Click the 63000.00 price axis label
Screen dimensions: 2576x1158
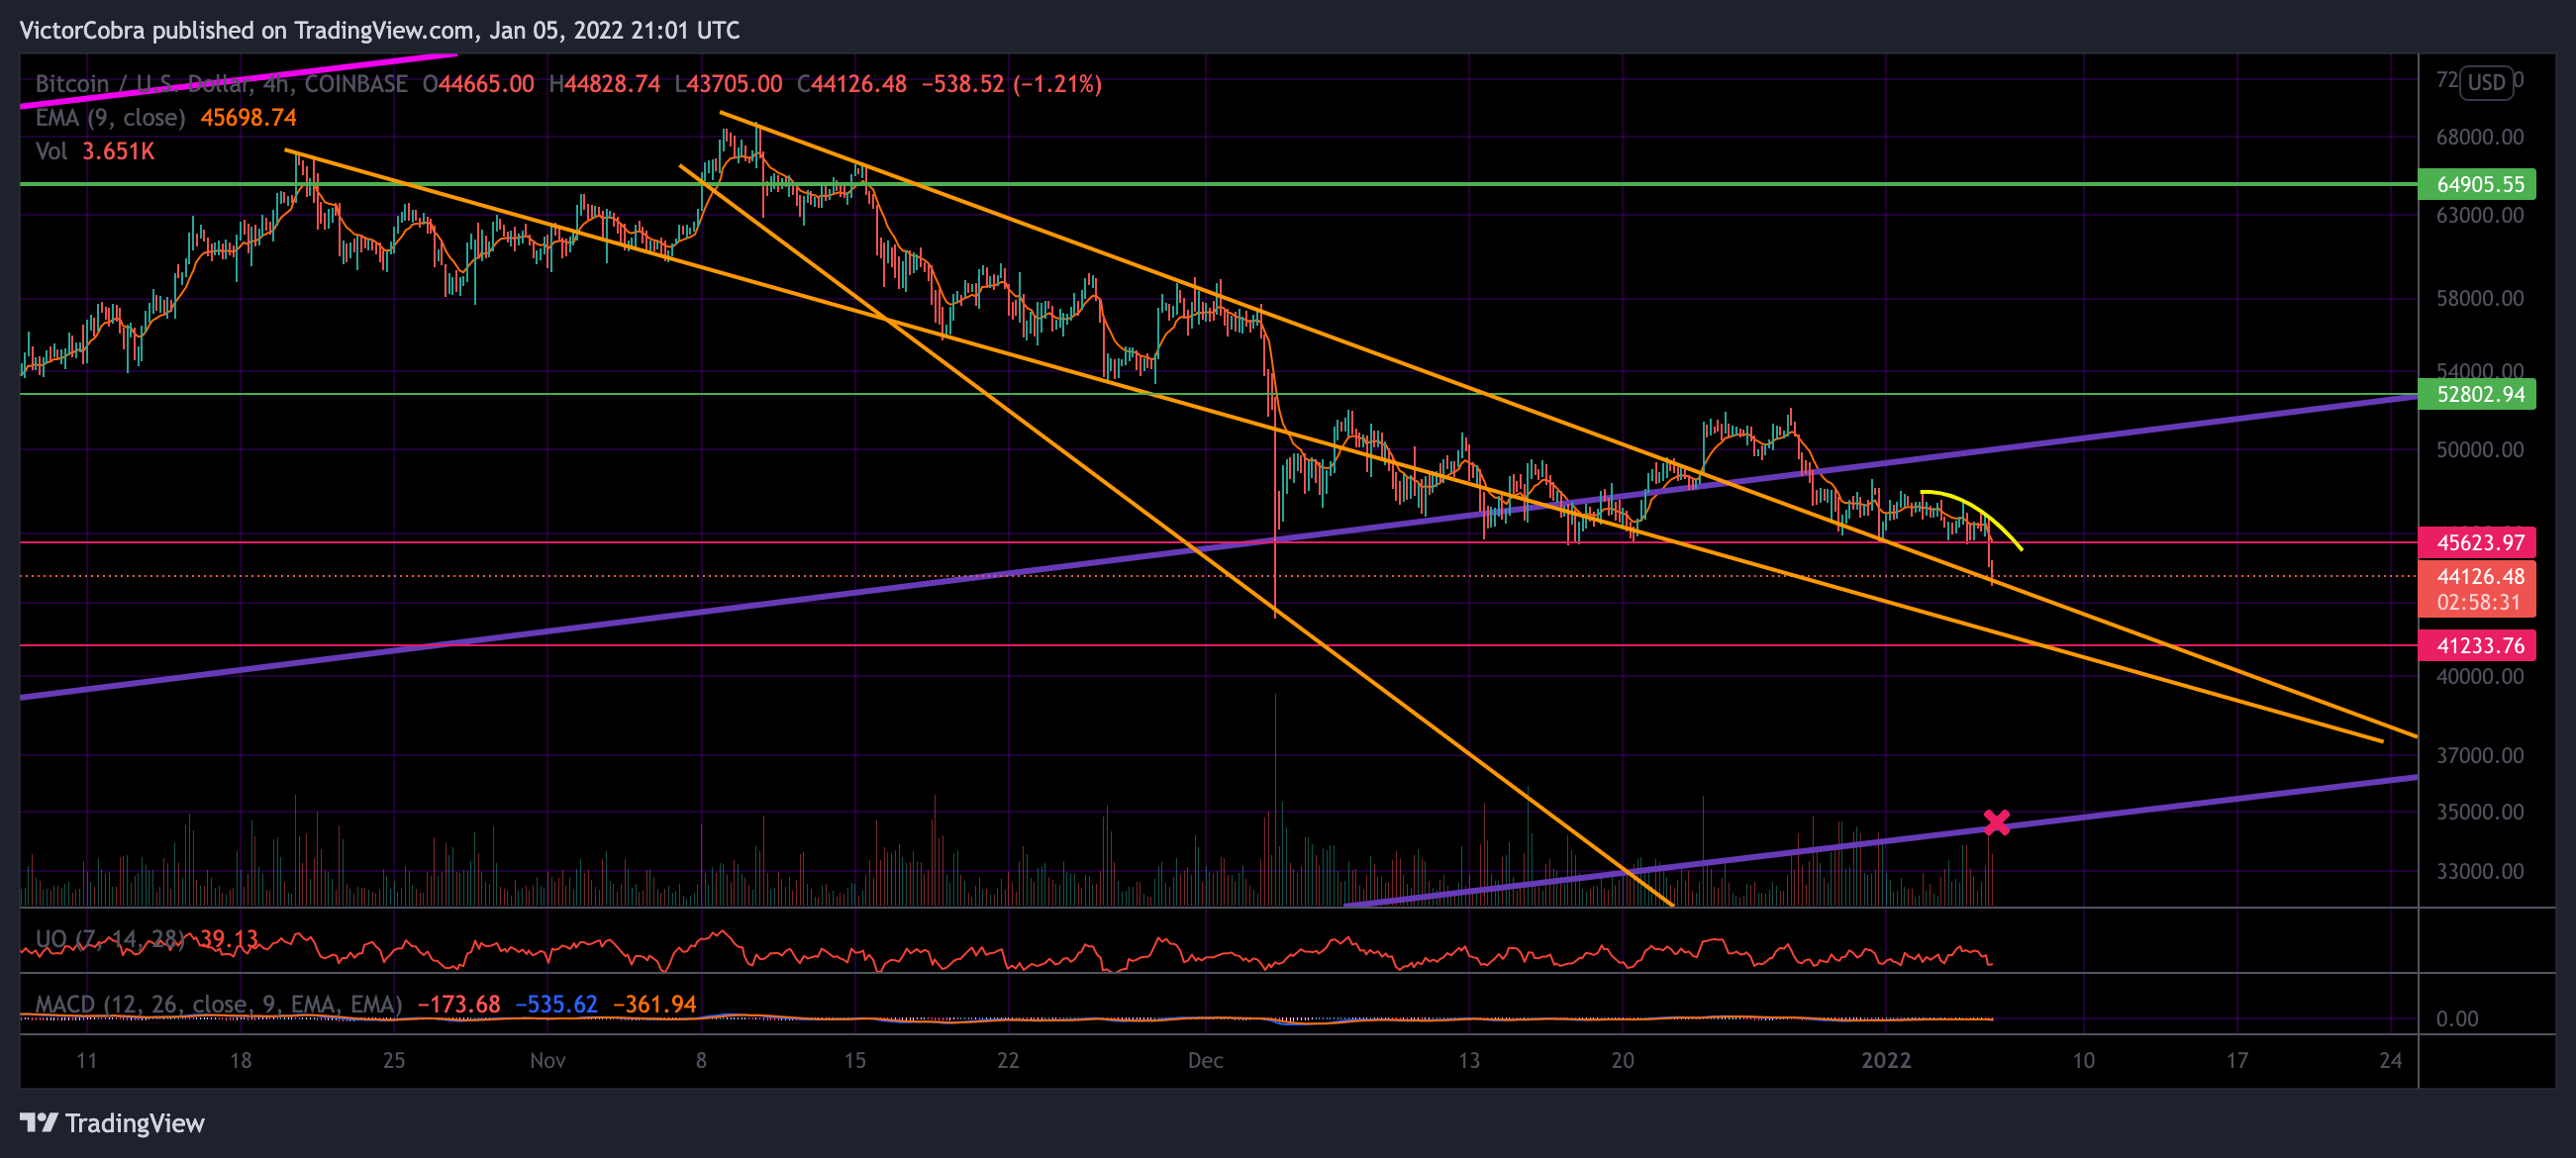[x=2480, y=215]
